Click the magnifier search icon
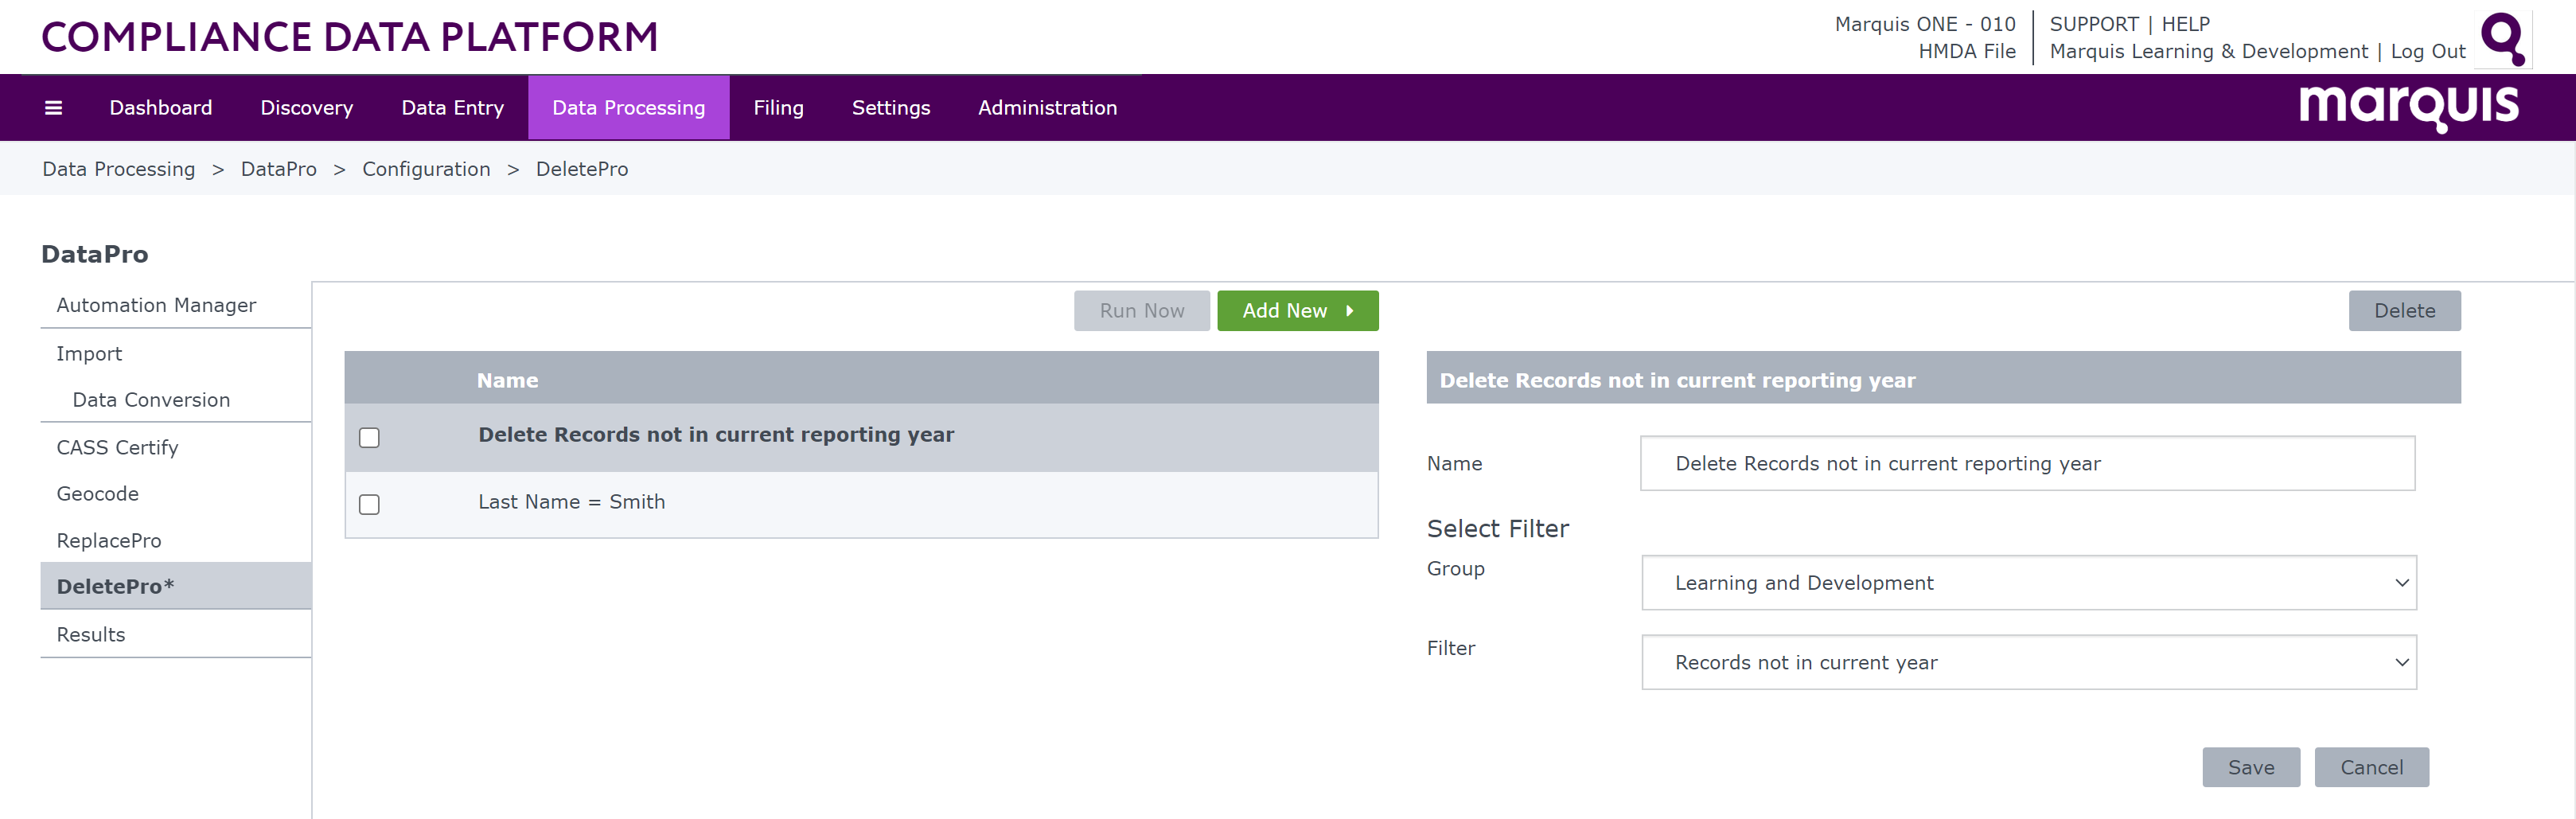Viewport: 2576px width, 819px height. 2503,39
